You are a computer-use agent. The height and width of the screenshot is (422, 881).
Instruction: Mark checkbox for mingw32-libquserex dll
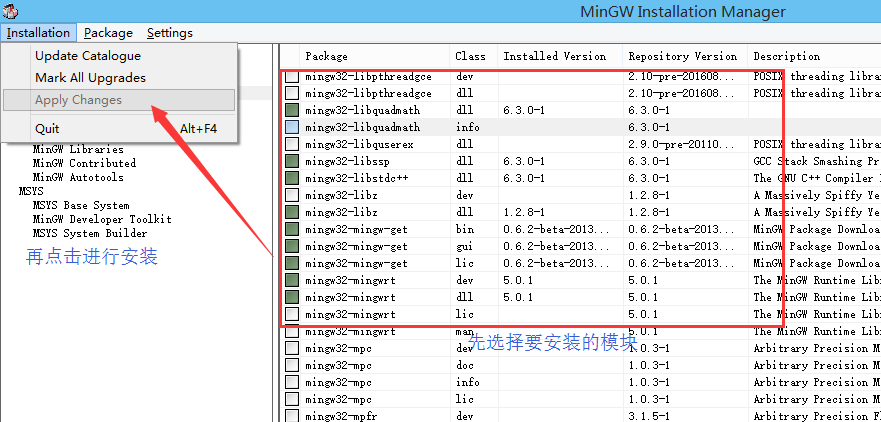click(292, 144)
